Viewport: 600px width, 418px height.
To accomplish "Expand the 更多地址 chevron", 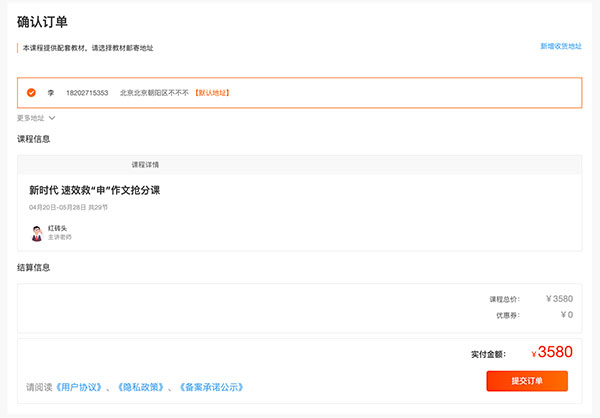I will pos(52,118).
